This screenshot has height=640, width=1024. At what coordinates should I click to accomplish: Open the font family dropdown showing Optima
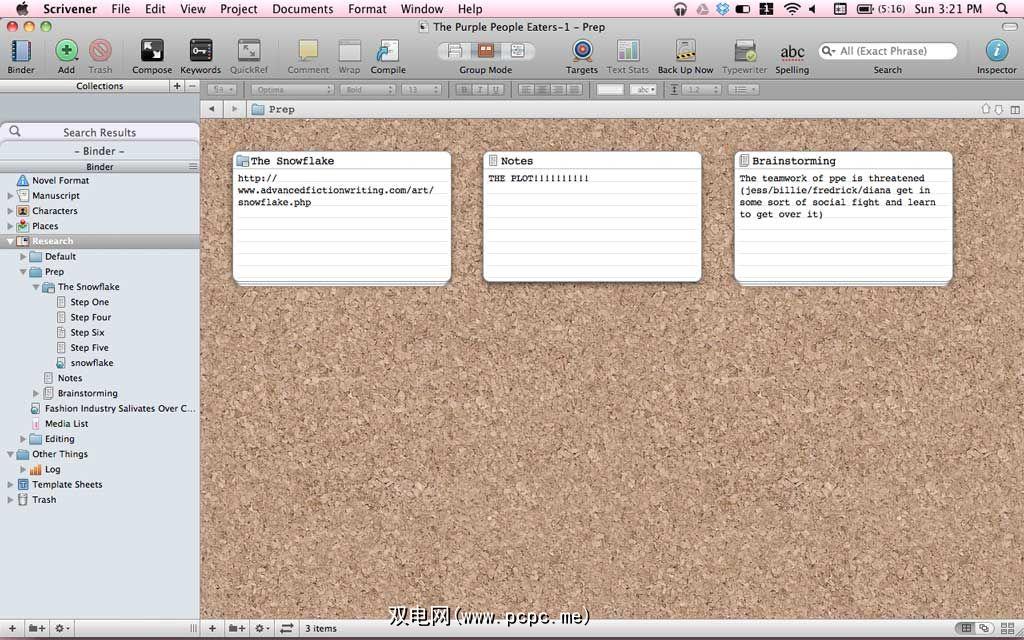click(x=291, y=90)
